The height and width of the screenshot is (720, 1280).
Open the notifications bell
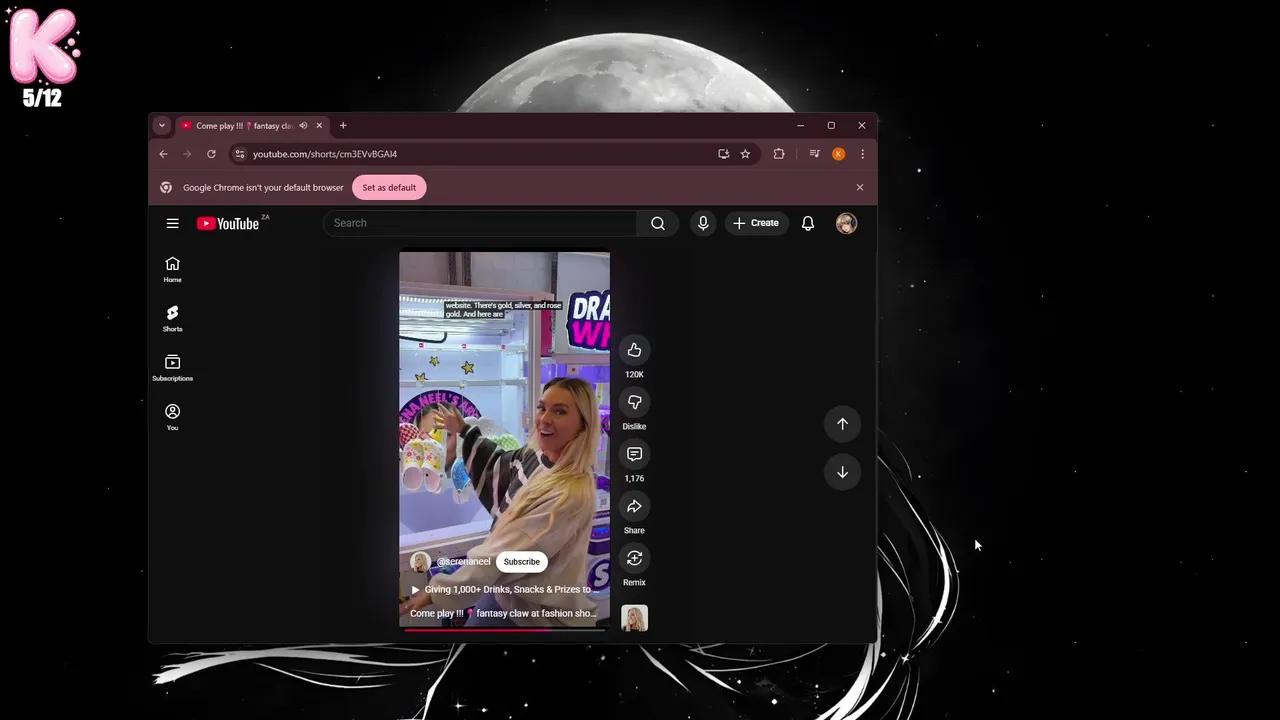pos(808,223)
